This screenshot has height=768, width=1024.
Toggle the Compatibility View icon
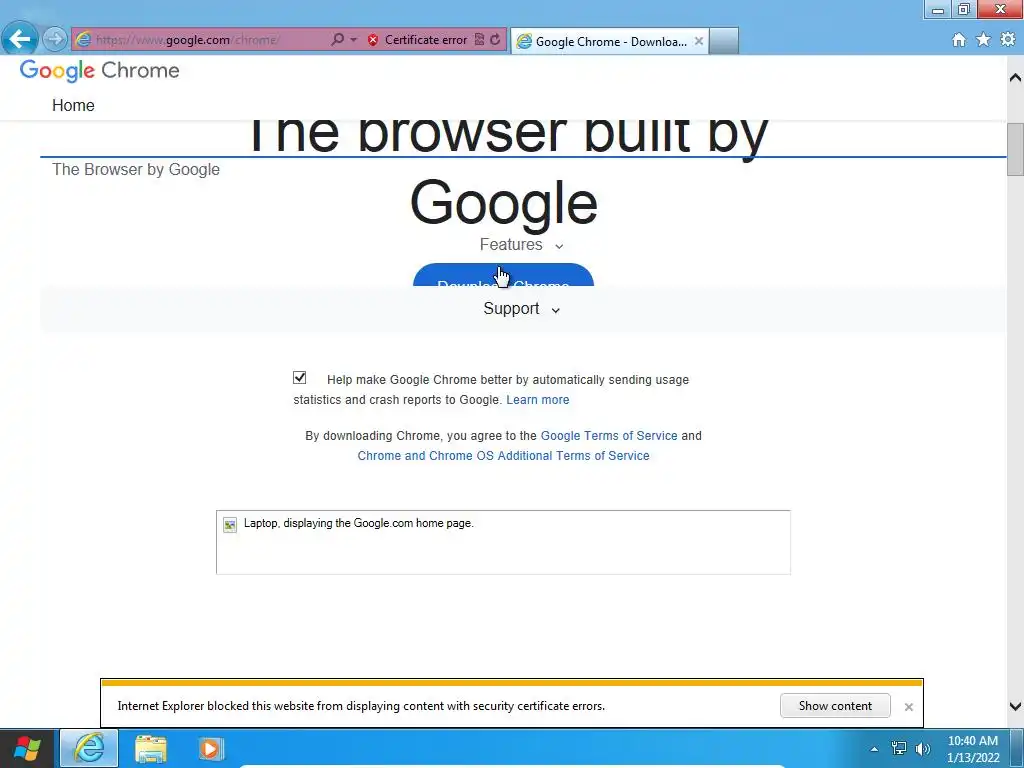coord(479,40)
